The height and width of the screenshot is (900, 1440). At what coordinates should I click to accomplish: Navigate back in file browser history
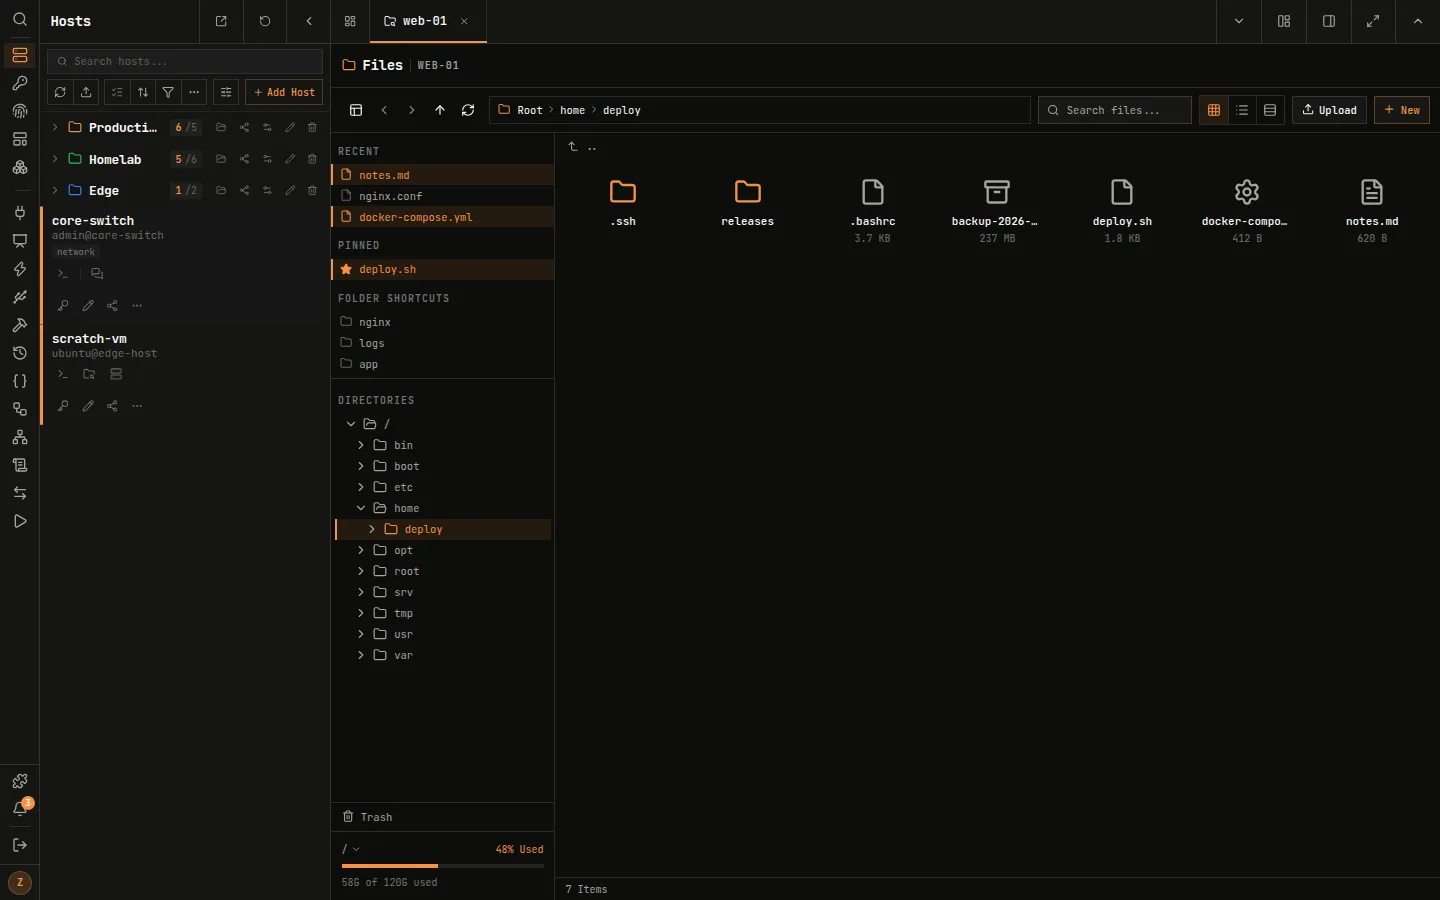(384, 110)
